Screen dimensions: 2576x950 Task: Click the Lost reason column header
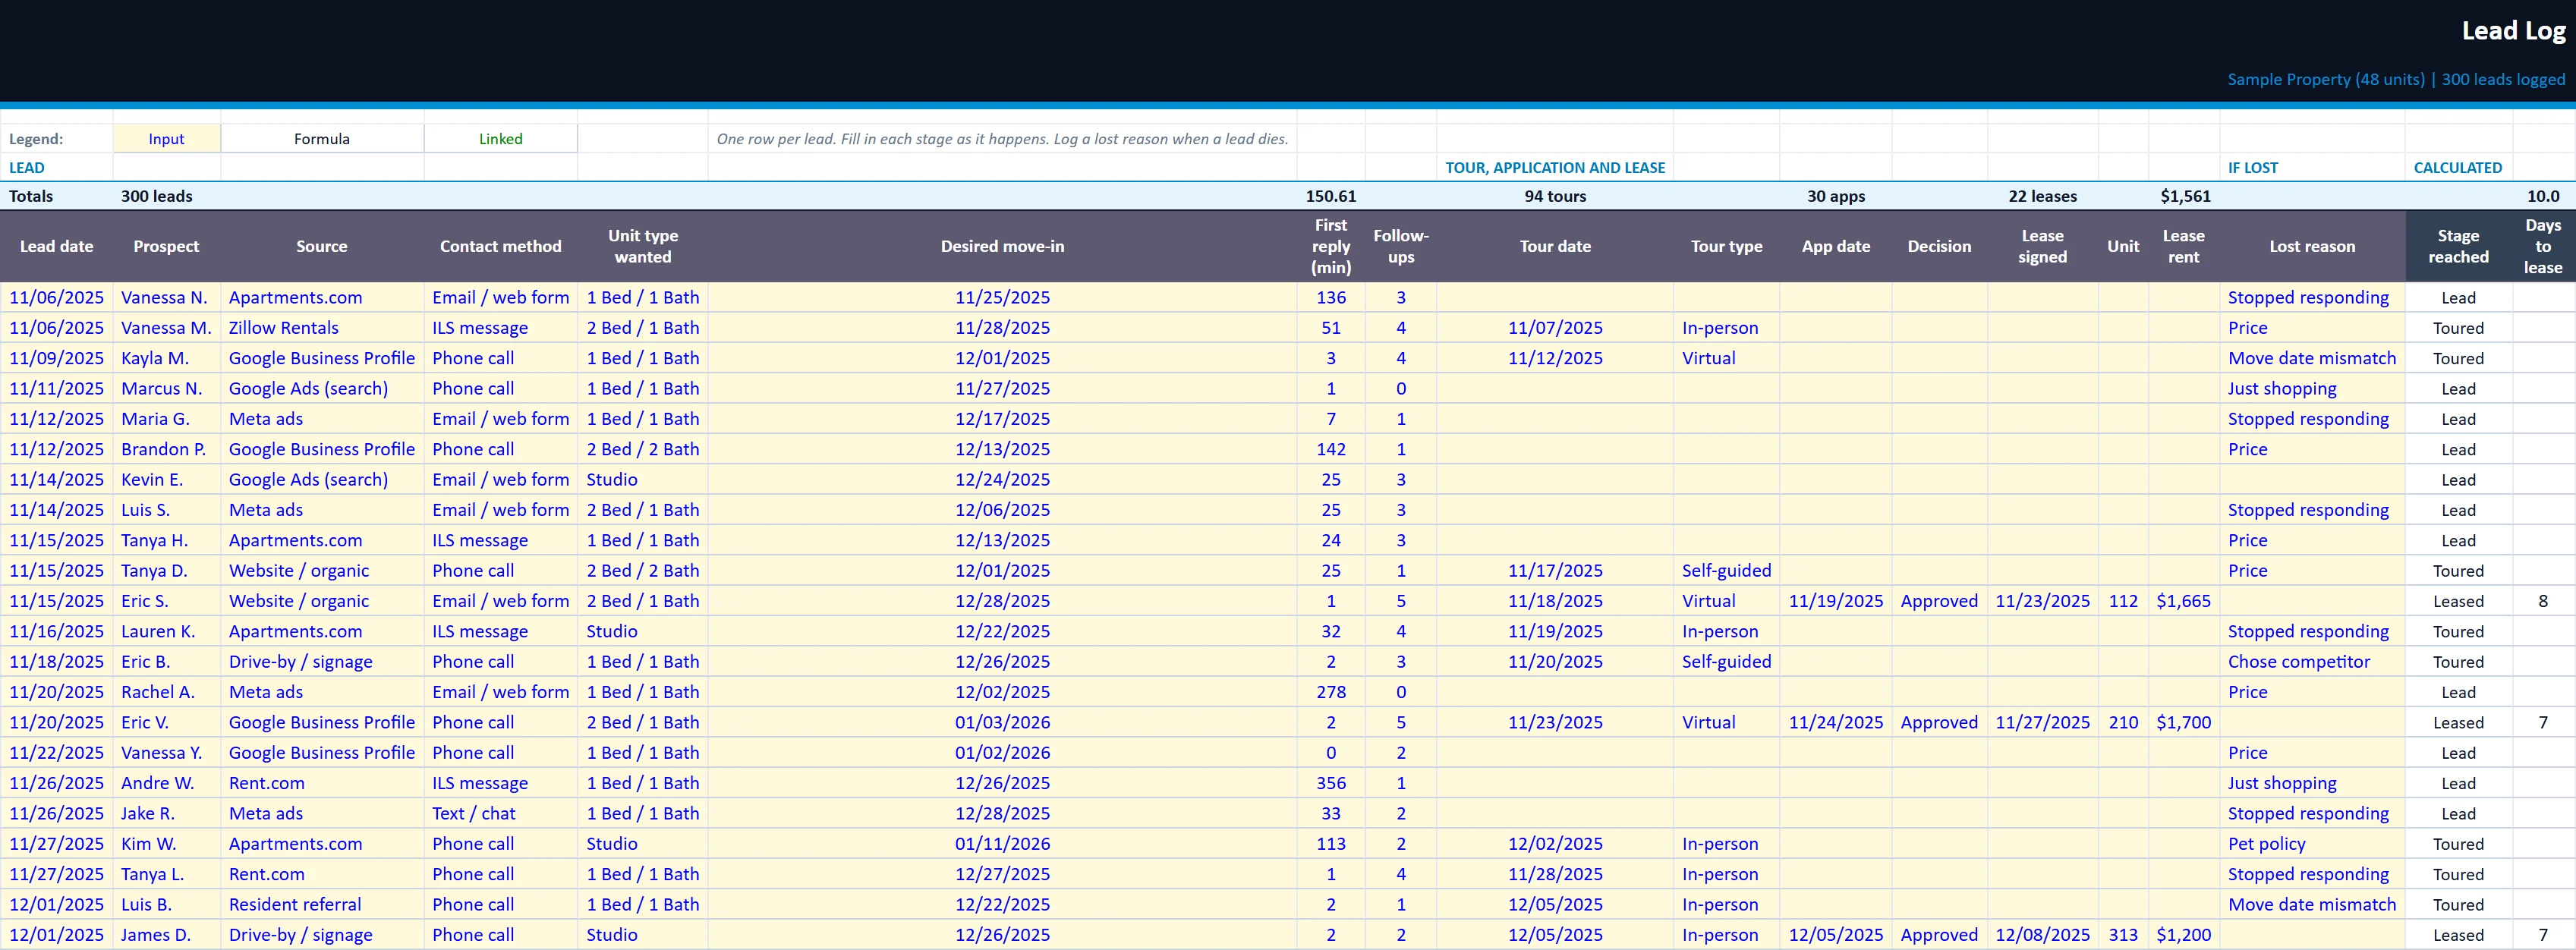[x=2312, y=246]
